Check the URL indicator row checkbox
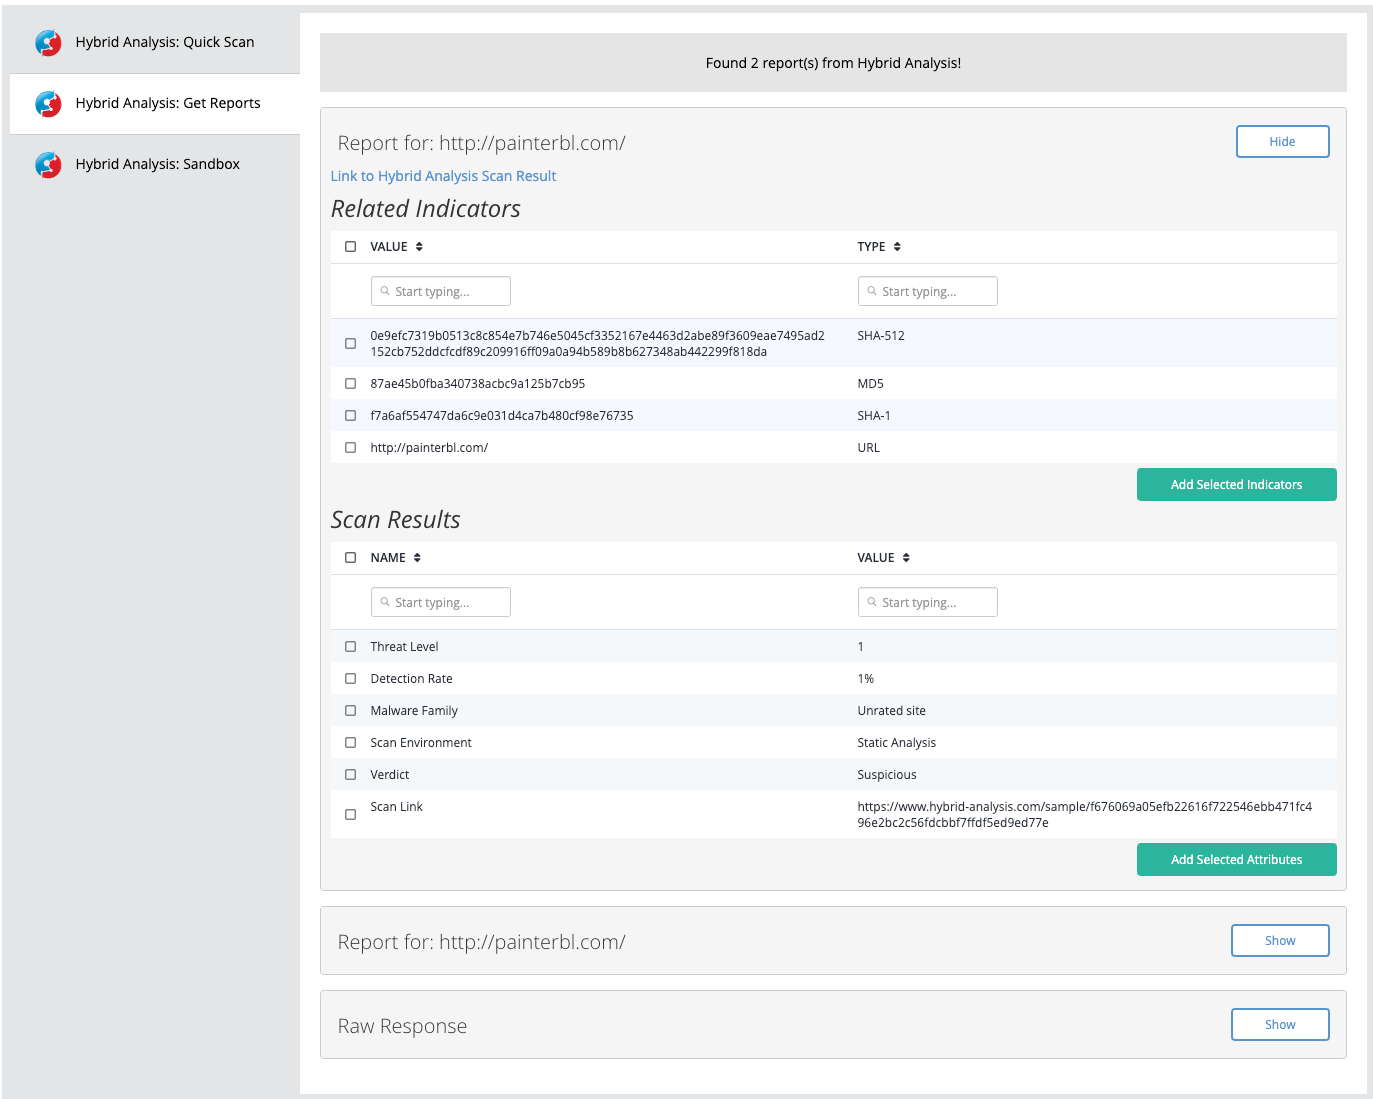 click(x=350, y=448)
